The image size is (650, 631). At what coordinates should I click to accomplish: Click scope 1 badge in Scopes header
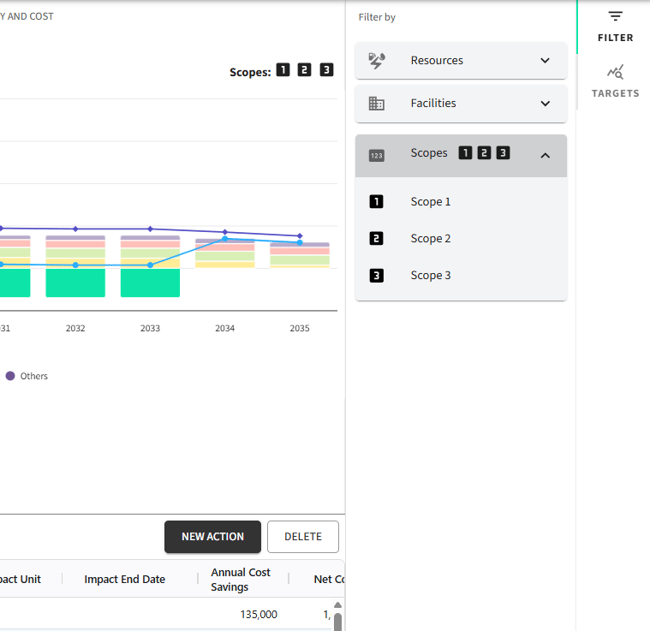[x=465, y=153]
